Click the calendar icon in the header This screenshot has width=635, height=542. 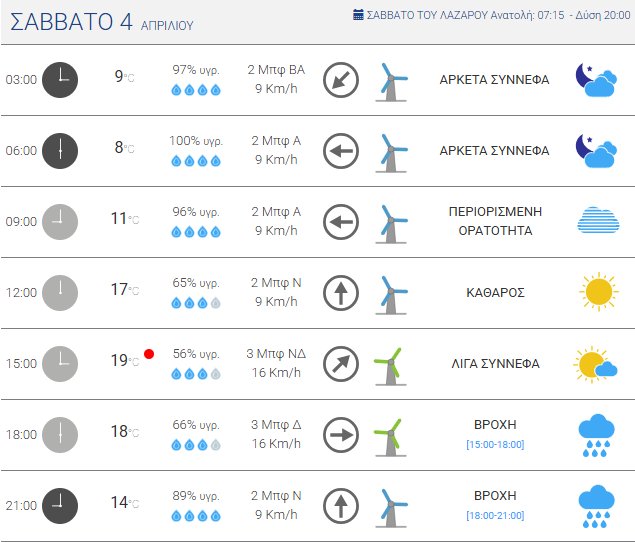click(359, 15)
